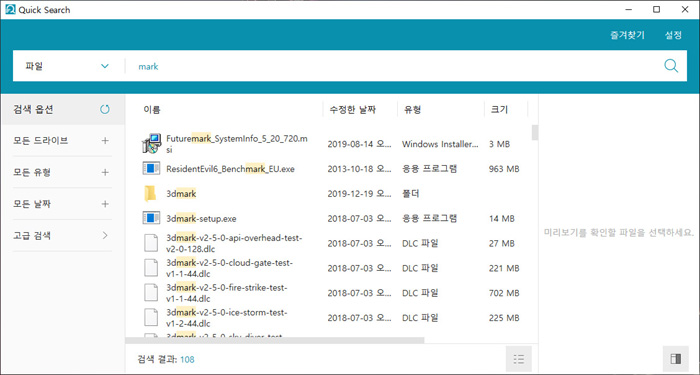Open the 파일 search type dropdown
Image resolution: width=700 pixels, height=375 pixels.
pos(67,66)
